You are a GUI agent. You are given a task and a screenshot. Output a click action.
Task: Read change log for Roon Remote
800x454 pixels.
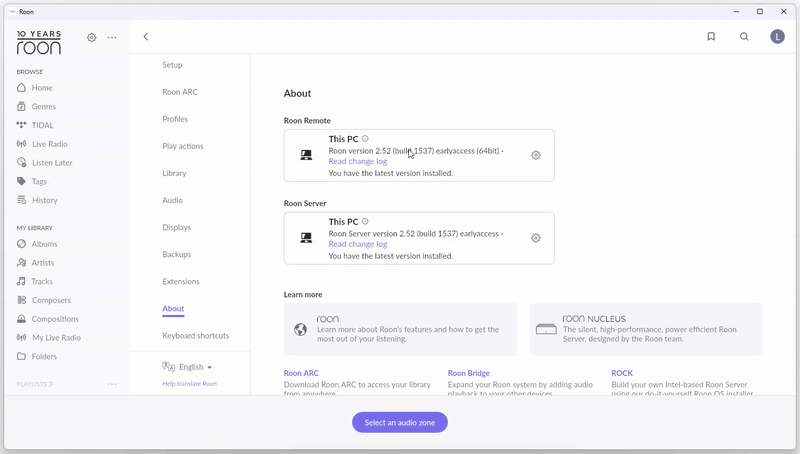(358, 161)
